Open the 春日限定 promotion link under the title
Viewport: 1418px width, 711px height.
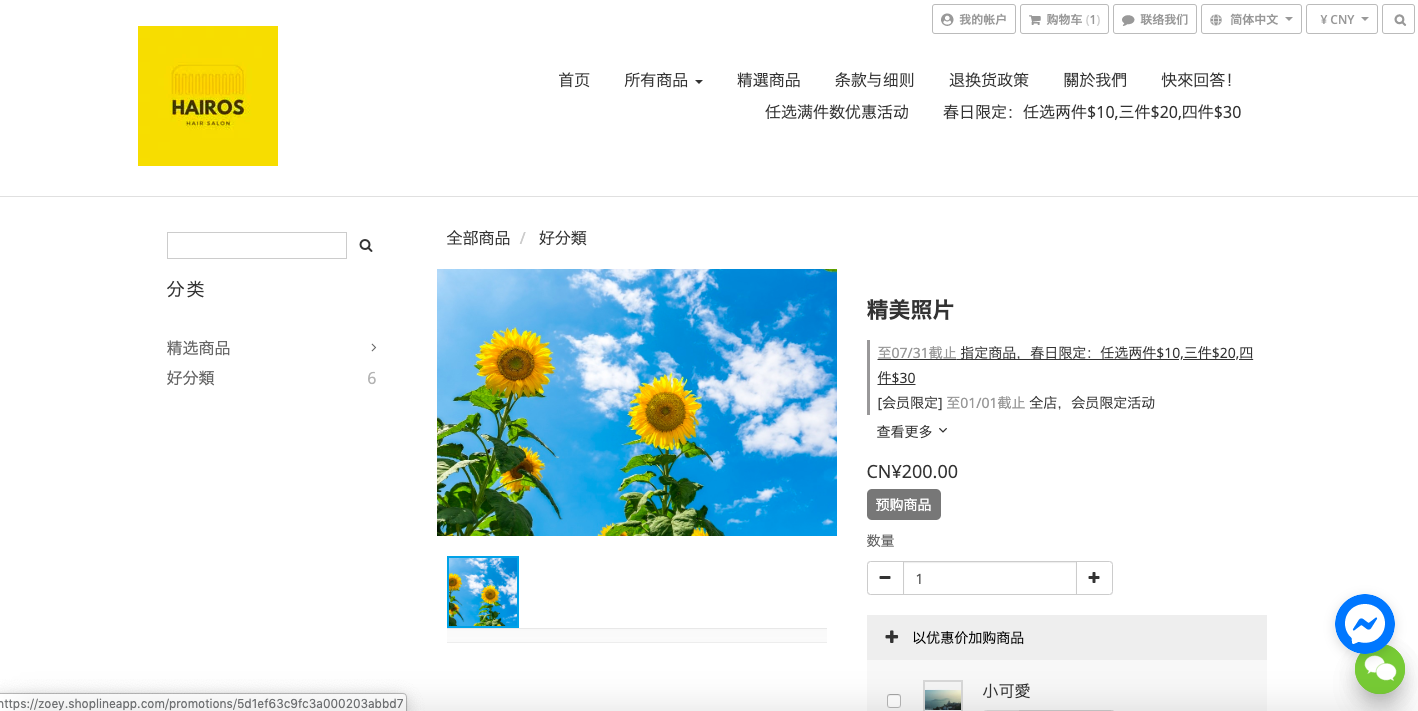1065,365
